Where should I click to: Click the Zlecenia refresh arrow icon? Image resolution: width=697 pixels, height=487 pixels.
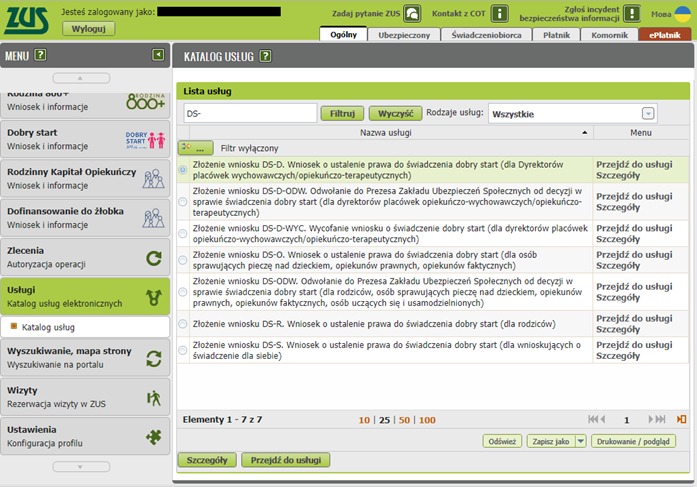click(x=154, y=258)
